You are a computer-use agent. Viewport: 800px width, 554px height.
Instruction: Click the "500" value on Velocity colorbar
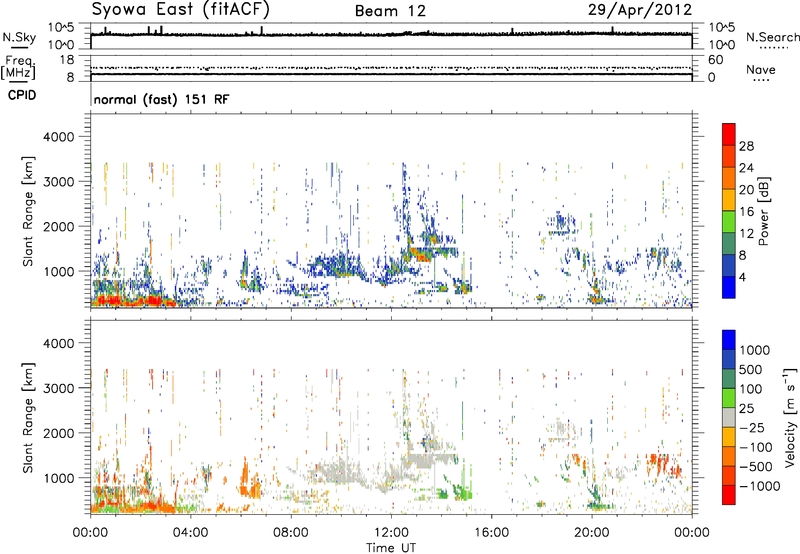point(751,369)
